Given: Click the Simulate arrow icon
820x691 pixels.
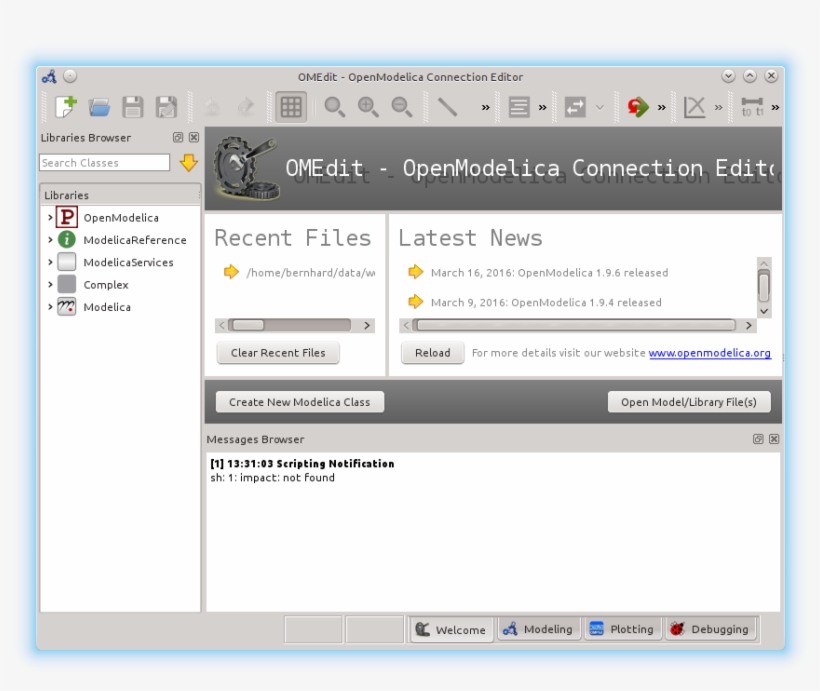Looking at the screenshot, I should pyautogui.click(x=637, y=107).
